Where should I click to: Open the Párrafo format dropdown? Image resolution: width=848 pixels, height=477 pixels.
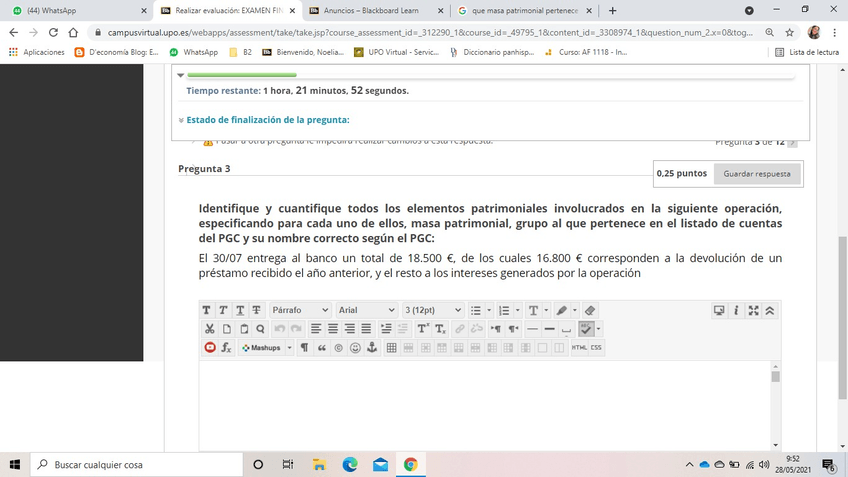pyautogui.click(x=301, y=311)
